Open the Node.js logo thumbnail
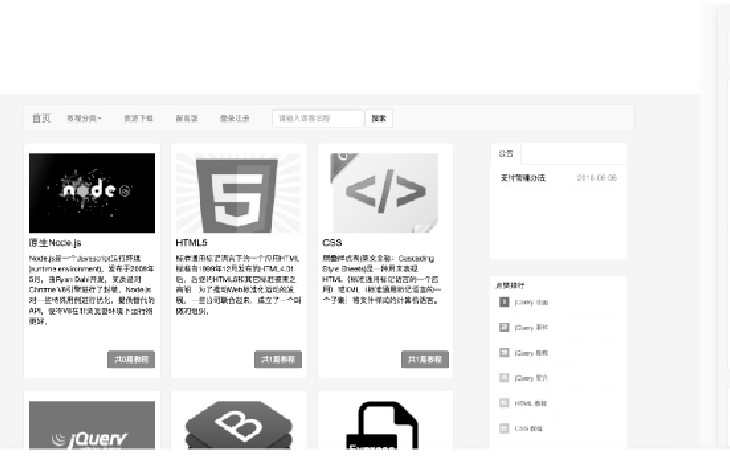Viewport: 730px width, 464px height. pos(92,193)
